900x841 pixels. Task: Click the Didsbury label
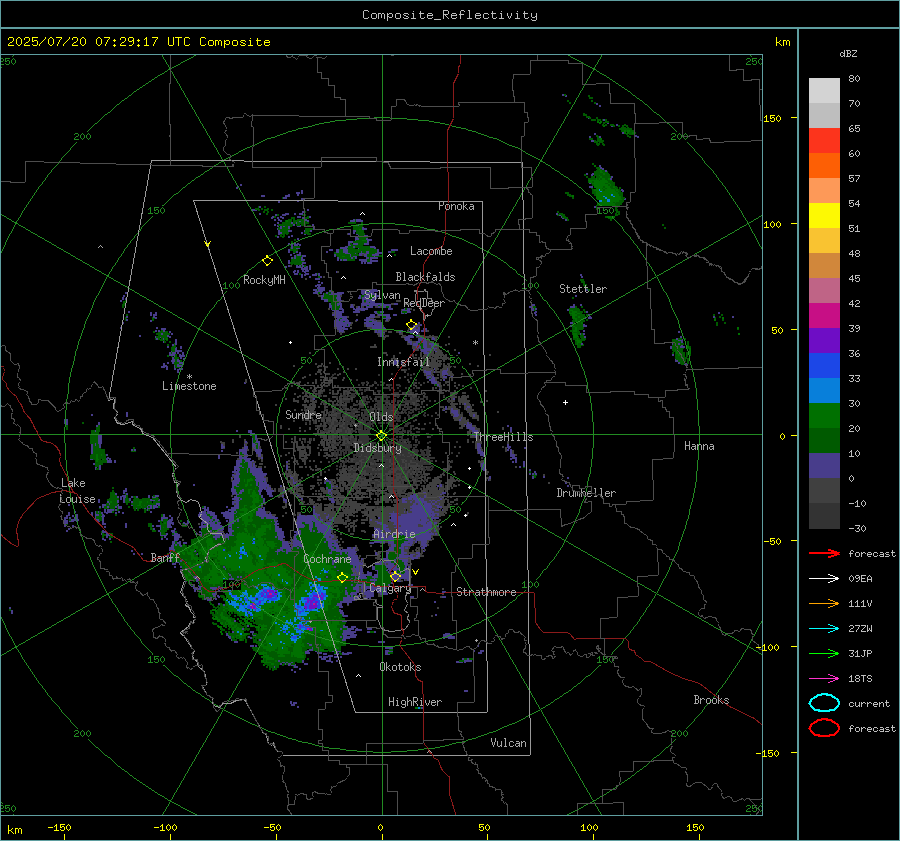click(377, 448)
